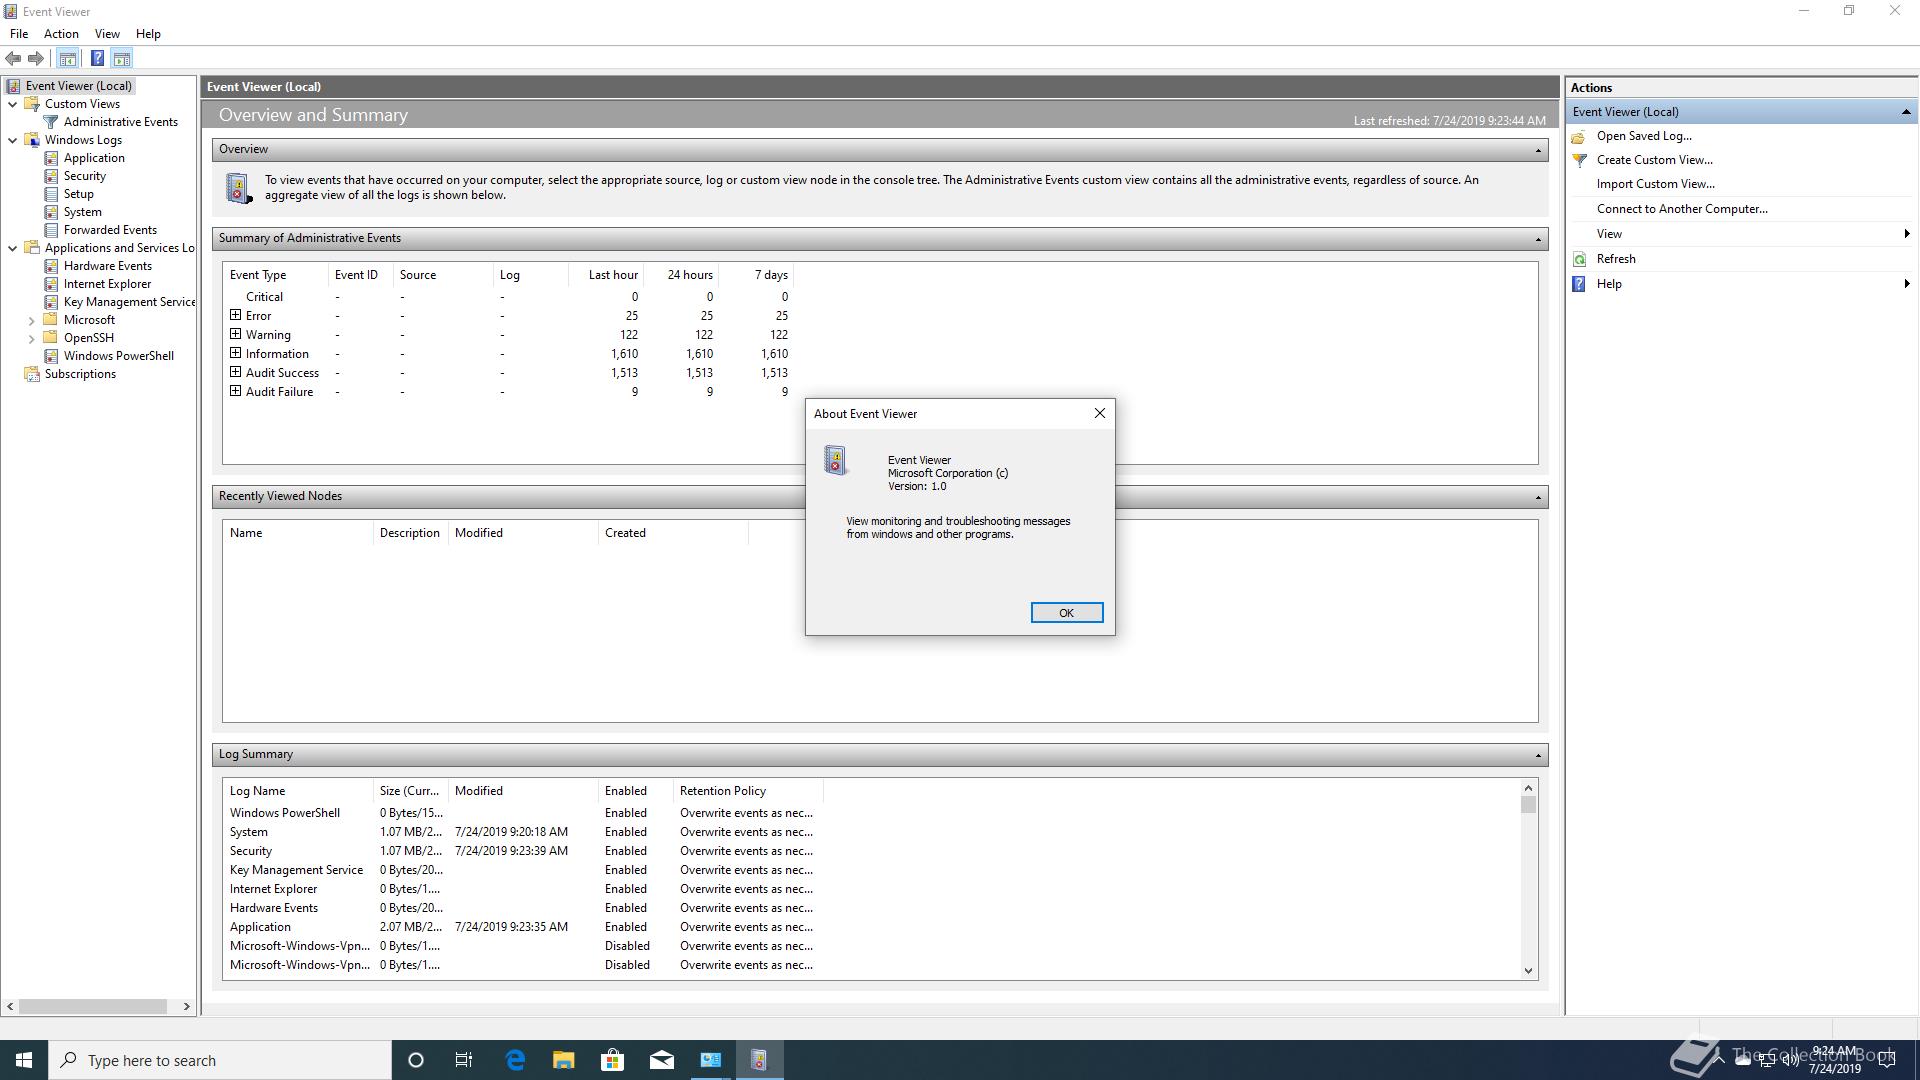Open the Application log in Windows Logs
The height and width of the screenshot is (1080, 1920).
pyautogui.click(x=94, y=158)
